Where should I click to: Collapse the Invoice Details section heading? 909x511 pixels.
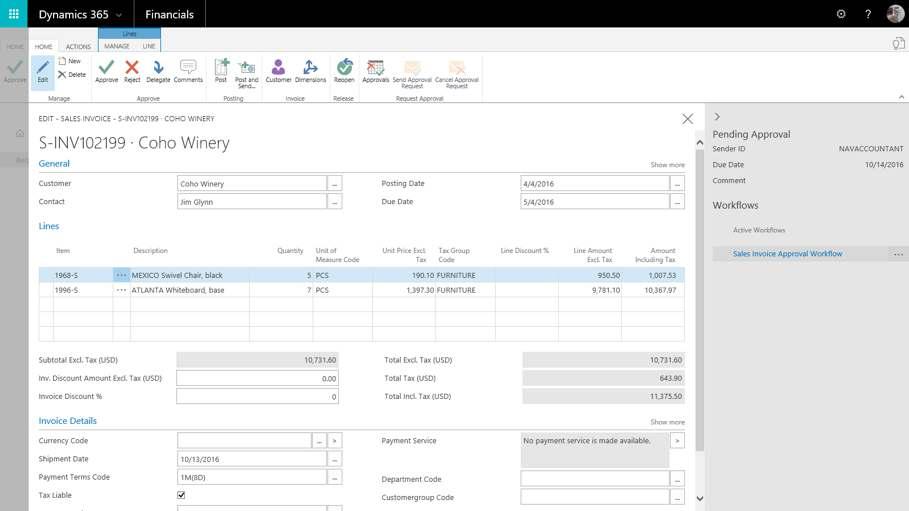pyautogui.click(x=68, y=421)
